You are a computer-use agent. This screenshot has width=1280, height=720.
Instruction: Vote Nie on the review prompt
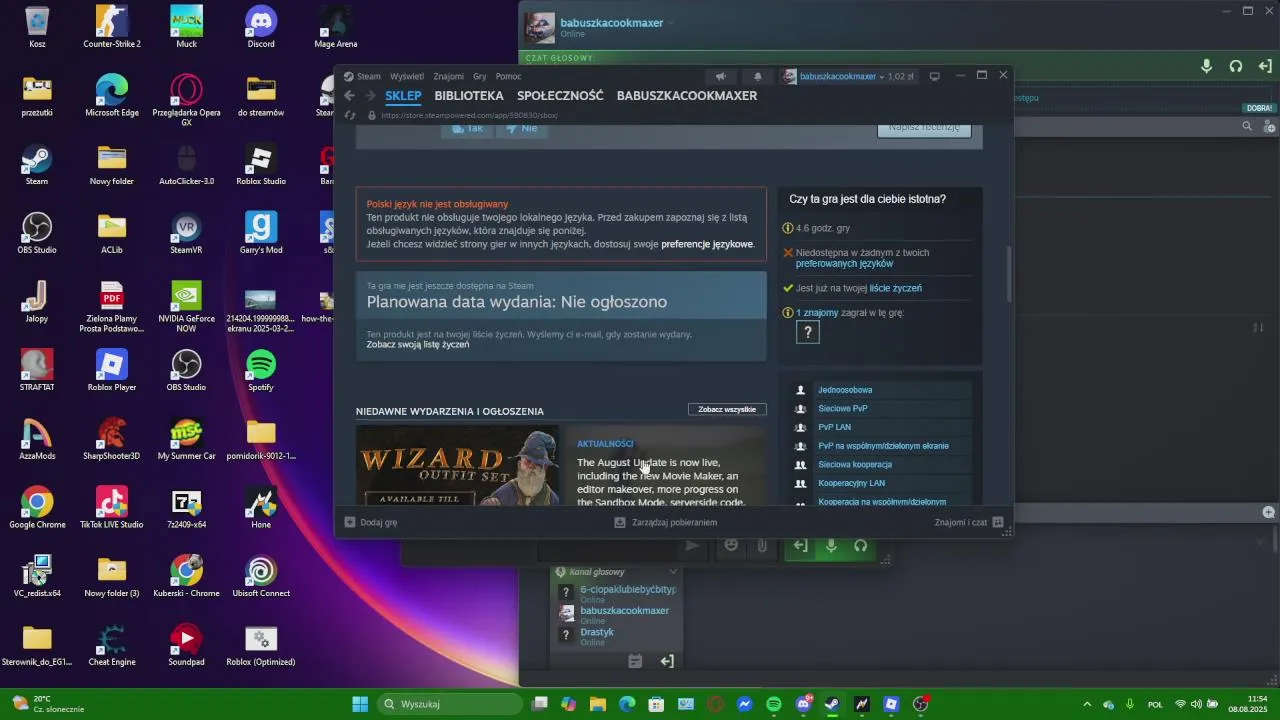(x=522, y=128)
